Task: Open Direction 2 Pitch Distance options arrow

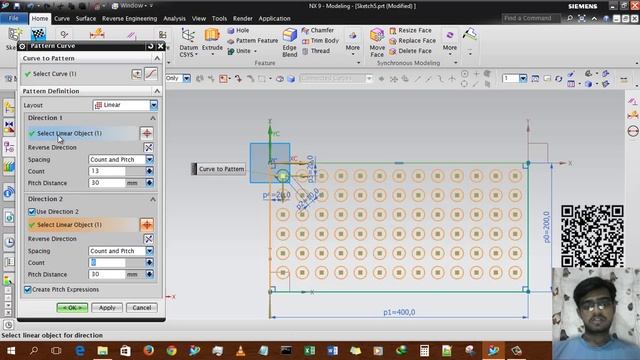Action: point(149,274)
